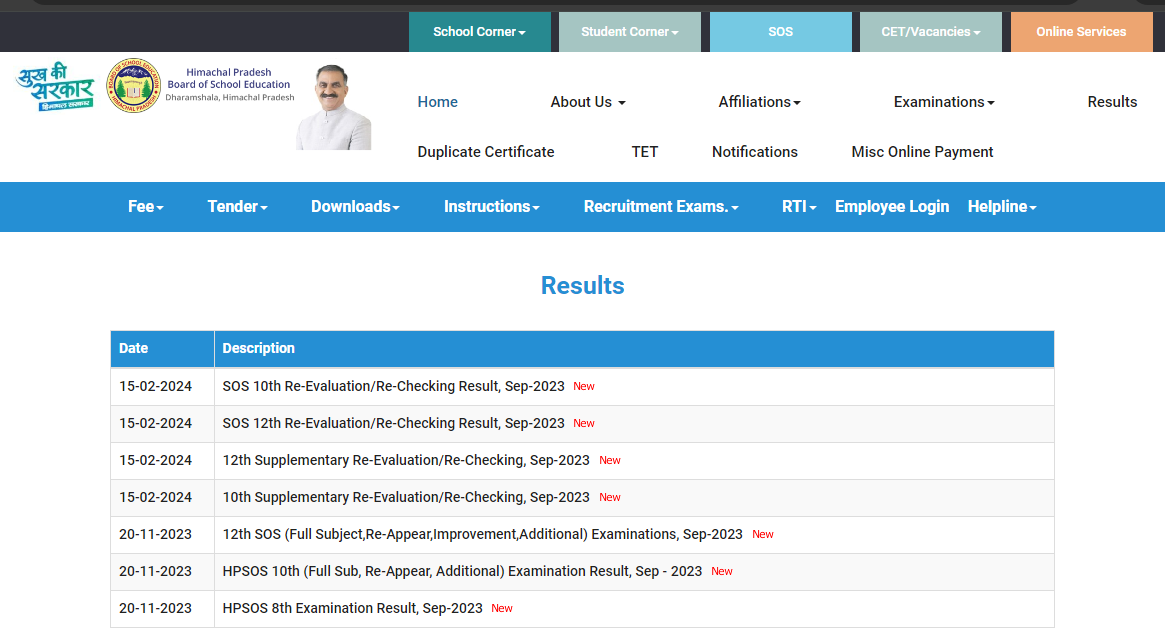The width and height of the screenshot is (1165, 628).
Task: Go to the Home page
Action: coord(438,102)
